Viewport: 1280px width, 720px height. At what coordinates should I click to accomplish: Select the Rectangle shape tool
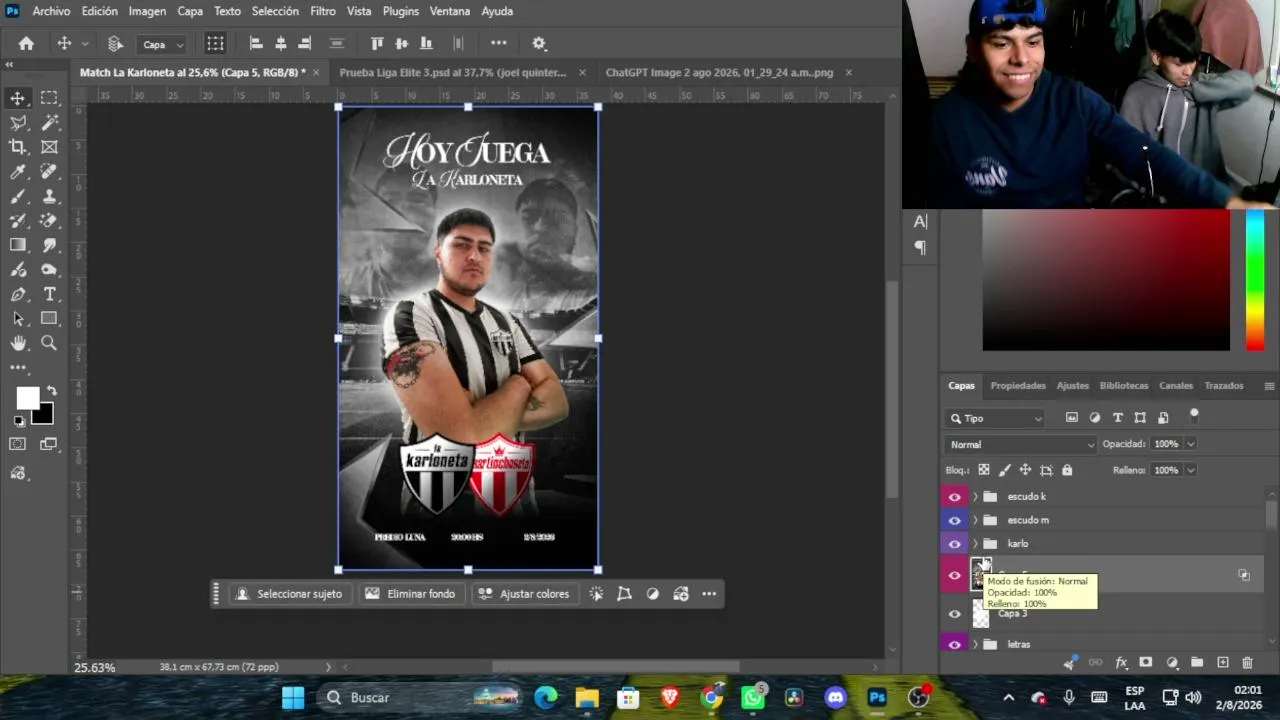[49, 319]
